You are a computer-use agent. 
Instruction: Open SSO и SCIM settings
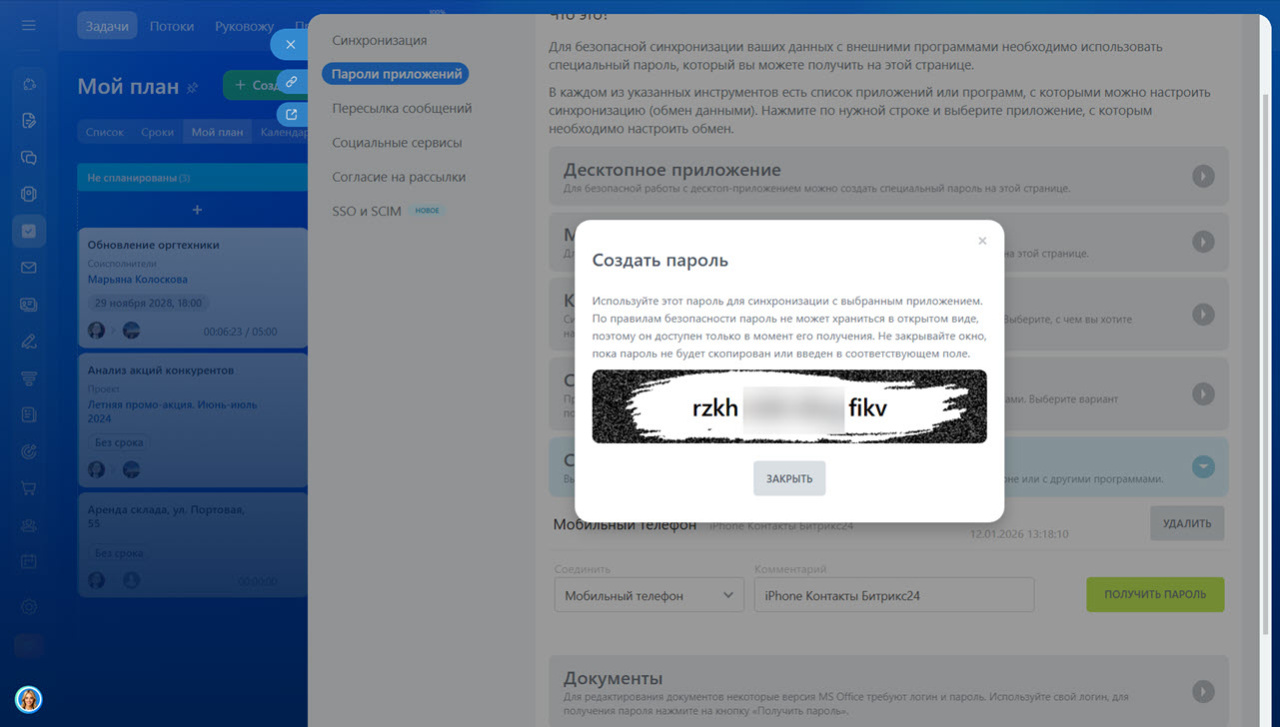(x=365, y=211)
